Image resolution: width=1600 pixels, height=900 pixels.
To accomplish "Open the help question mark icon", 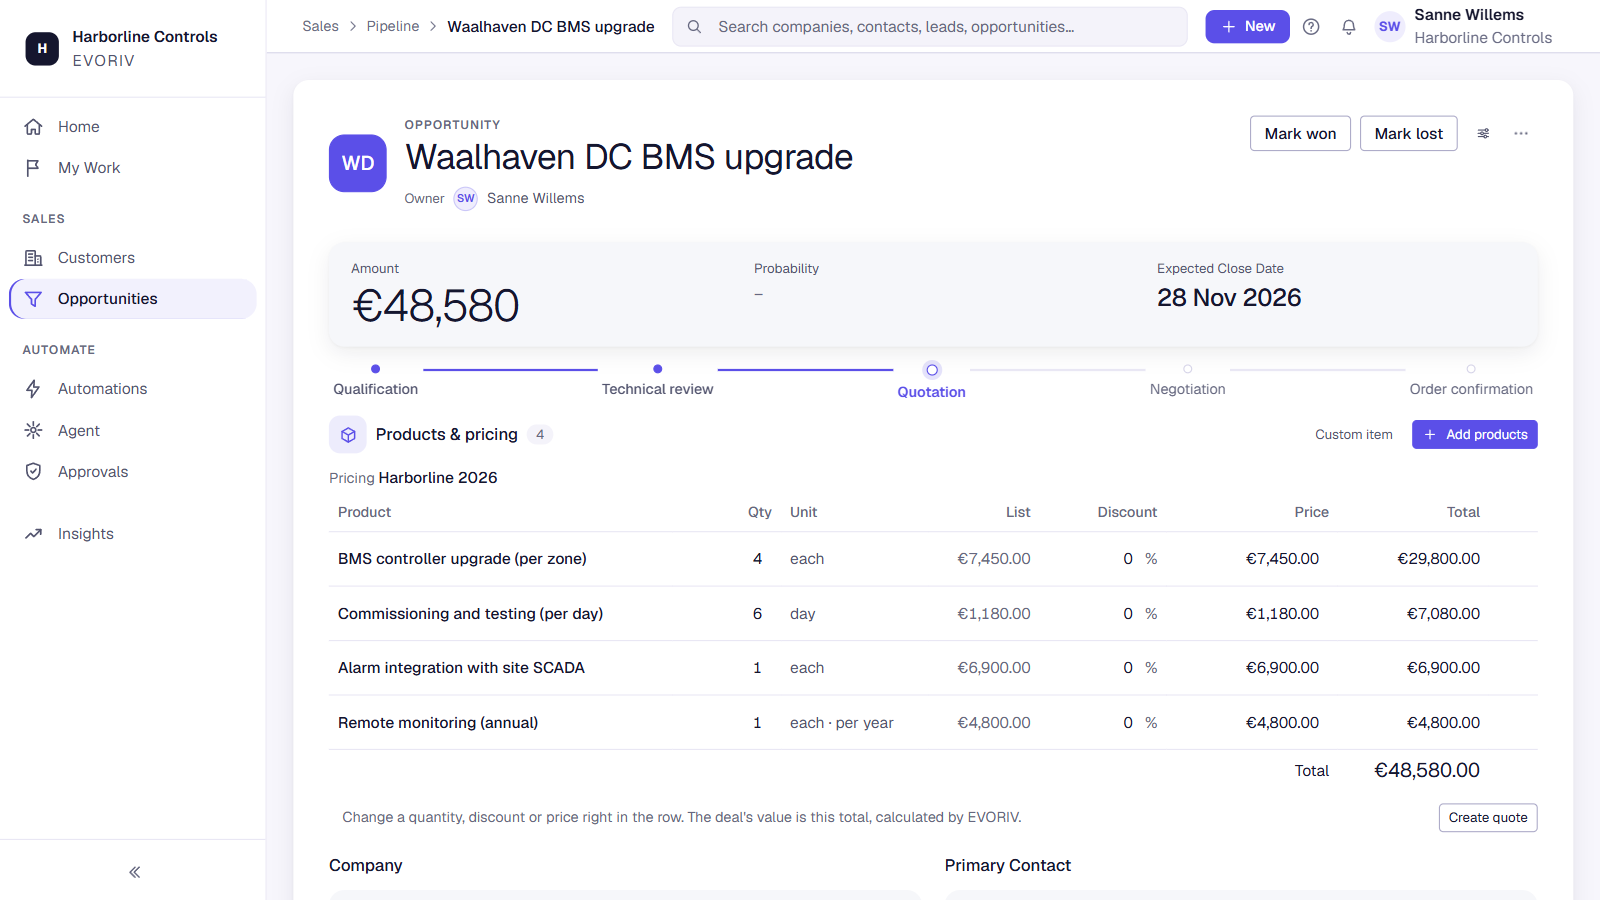I will pyautogui.click(x=1311, y=27).
